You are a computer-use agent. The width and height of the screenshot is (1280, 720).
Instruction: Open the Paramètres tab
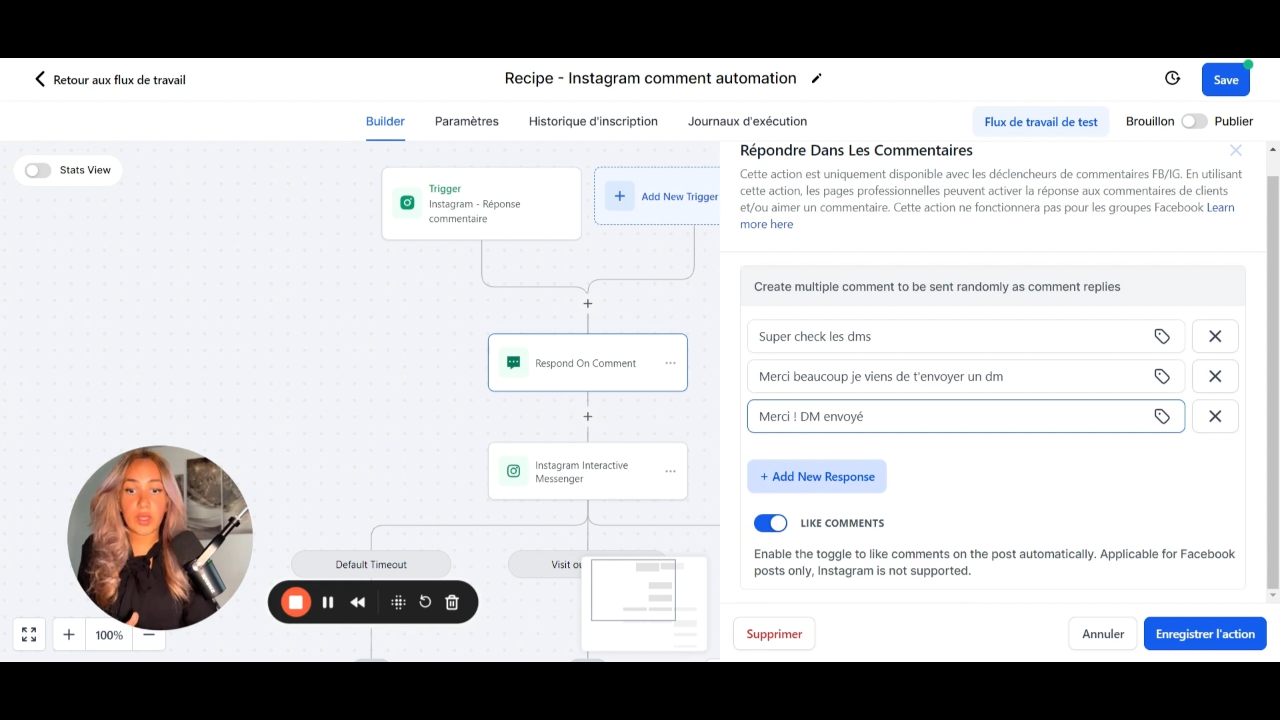pos(467,121)
